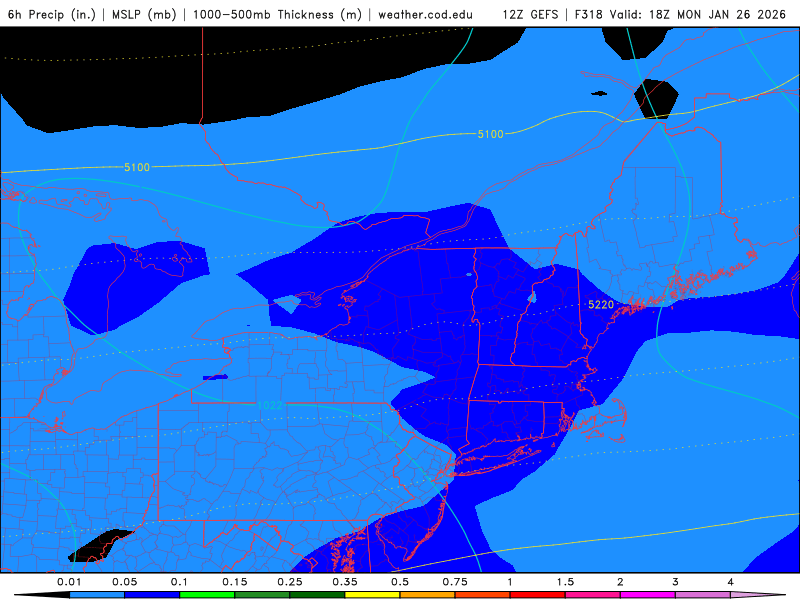The image size is (800, 600).
Task: Click the dark orange 0.75–1 legend swatch
Action: tap(483, 595)
